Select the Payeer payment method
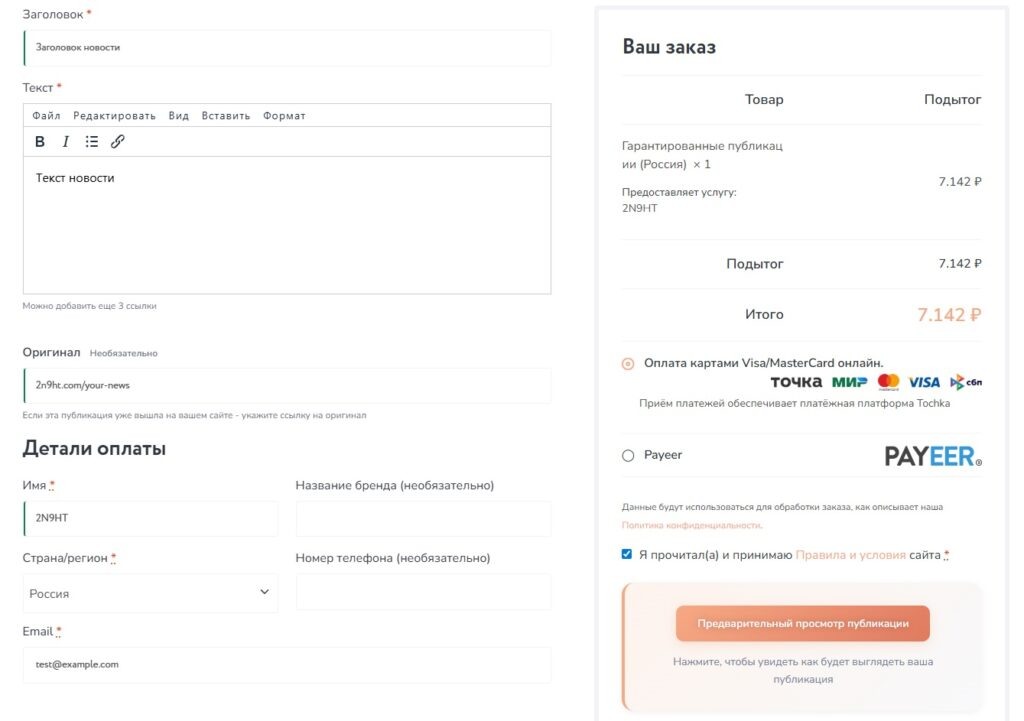1024x721 pixels. tap(628, 456)
